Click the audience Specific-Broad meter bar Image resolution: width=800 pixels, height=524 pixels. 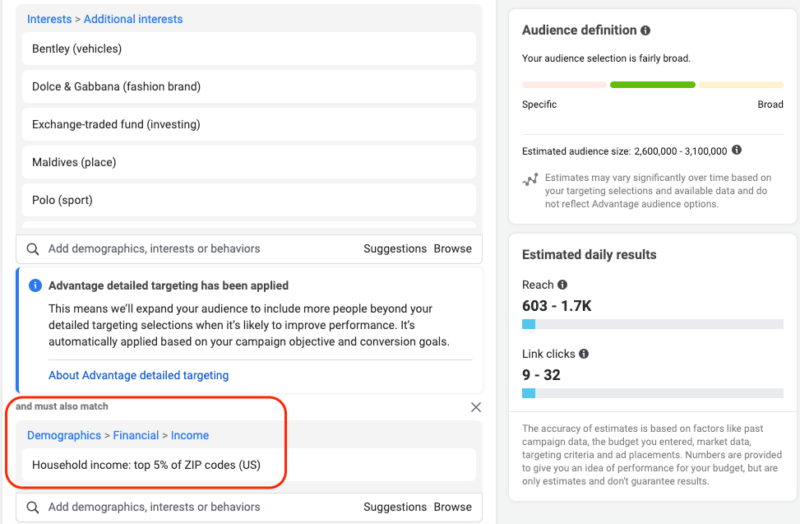[x=652, y=85]
